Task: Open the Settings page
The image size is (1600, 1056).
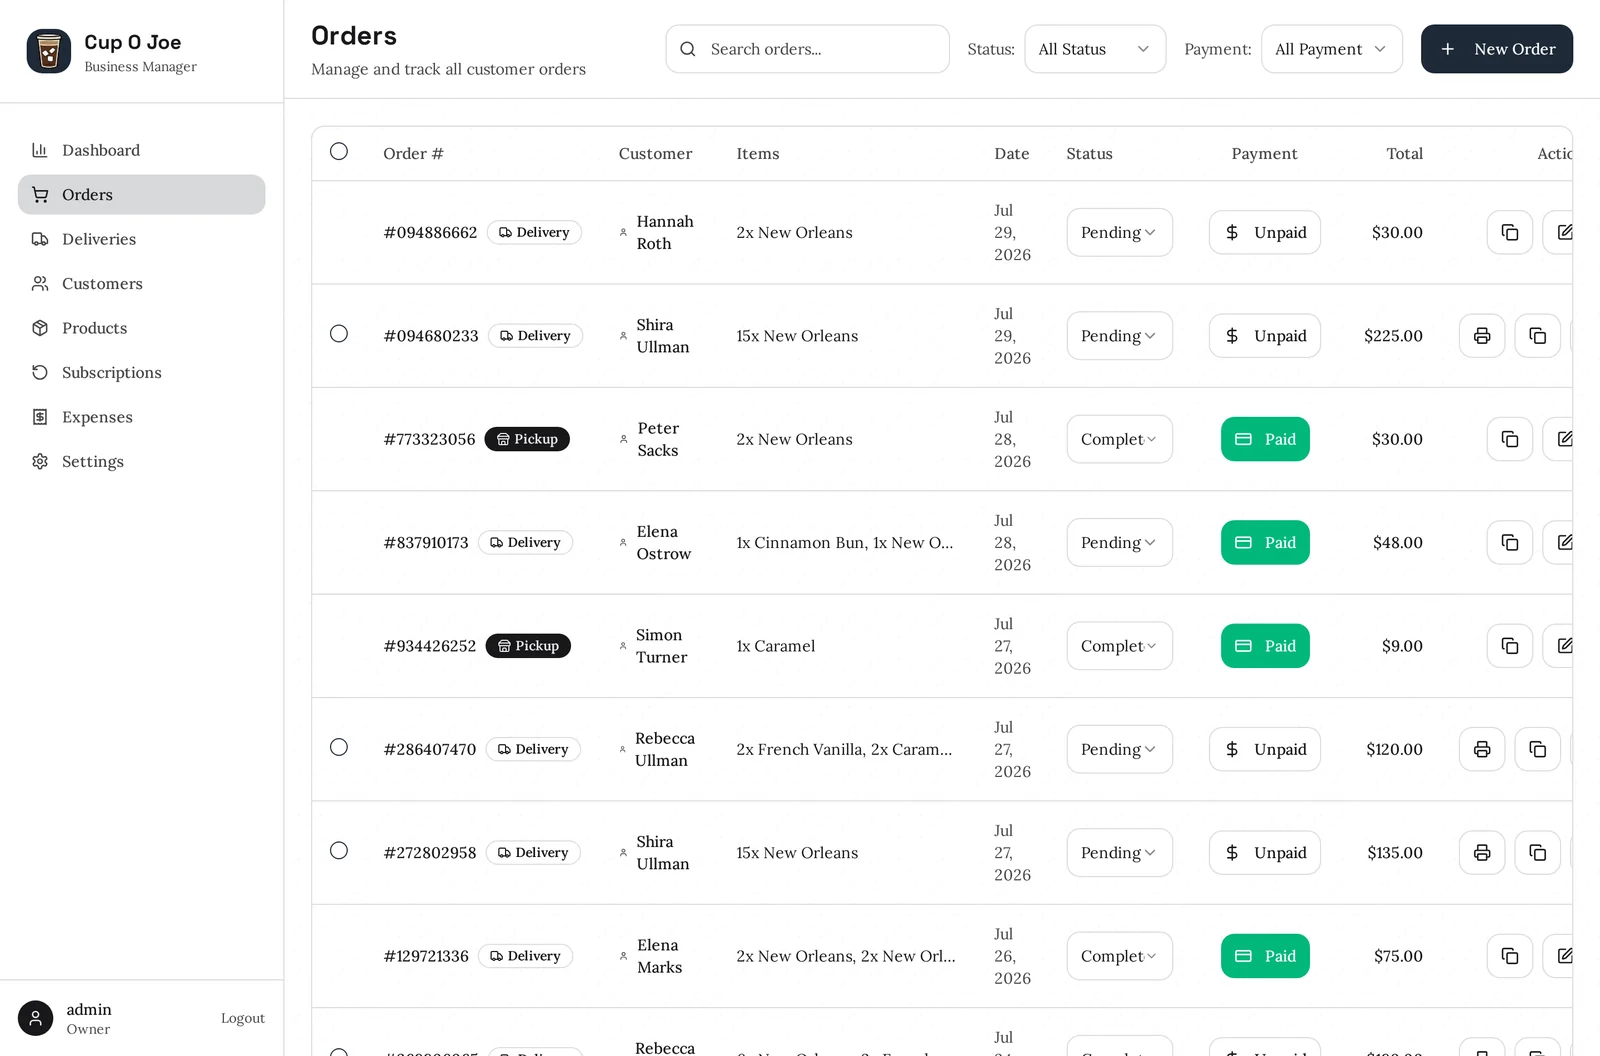Action: [x=141, y=462]
